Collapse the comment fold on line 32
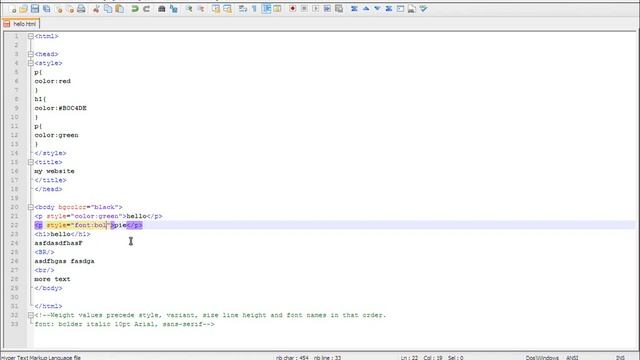Screen dimensions: 640x360 31,315
